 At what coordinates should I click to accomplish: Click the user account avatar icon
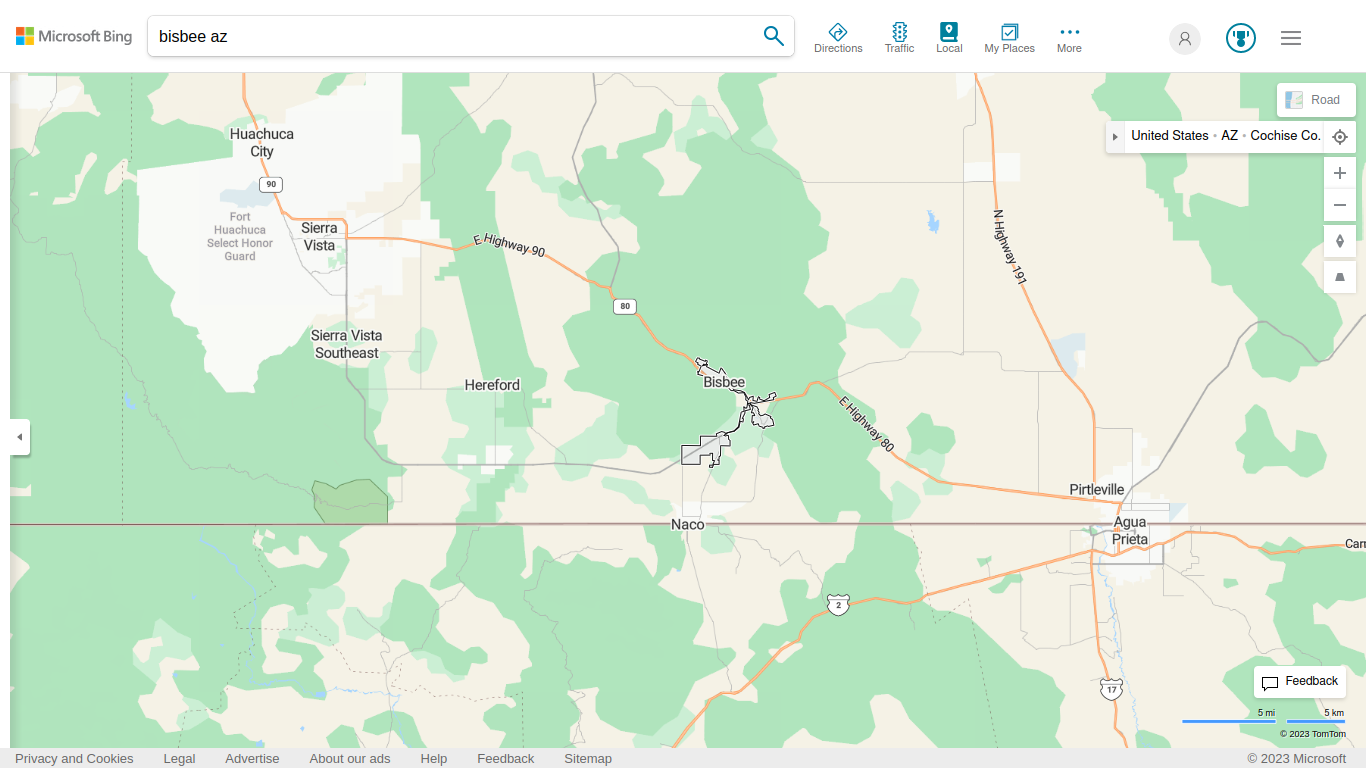tap(1185, 38)
